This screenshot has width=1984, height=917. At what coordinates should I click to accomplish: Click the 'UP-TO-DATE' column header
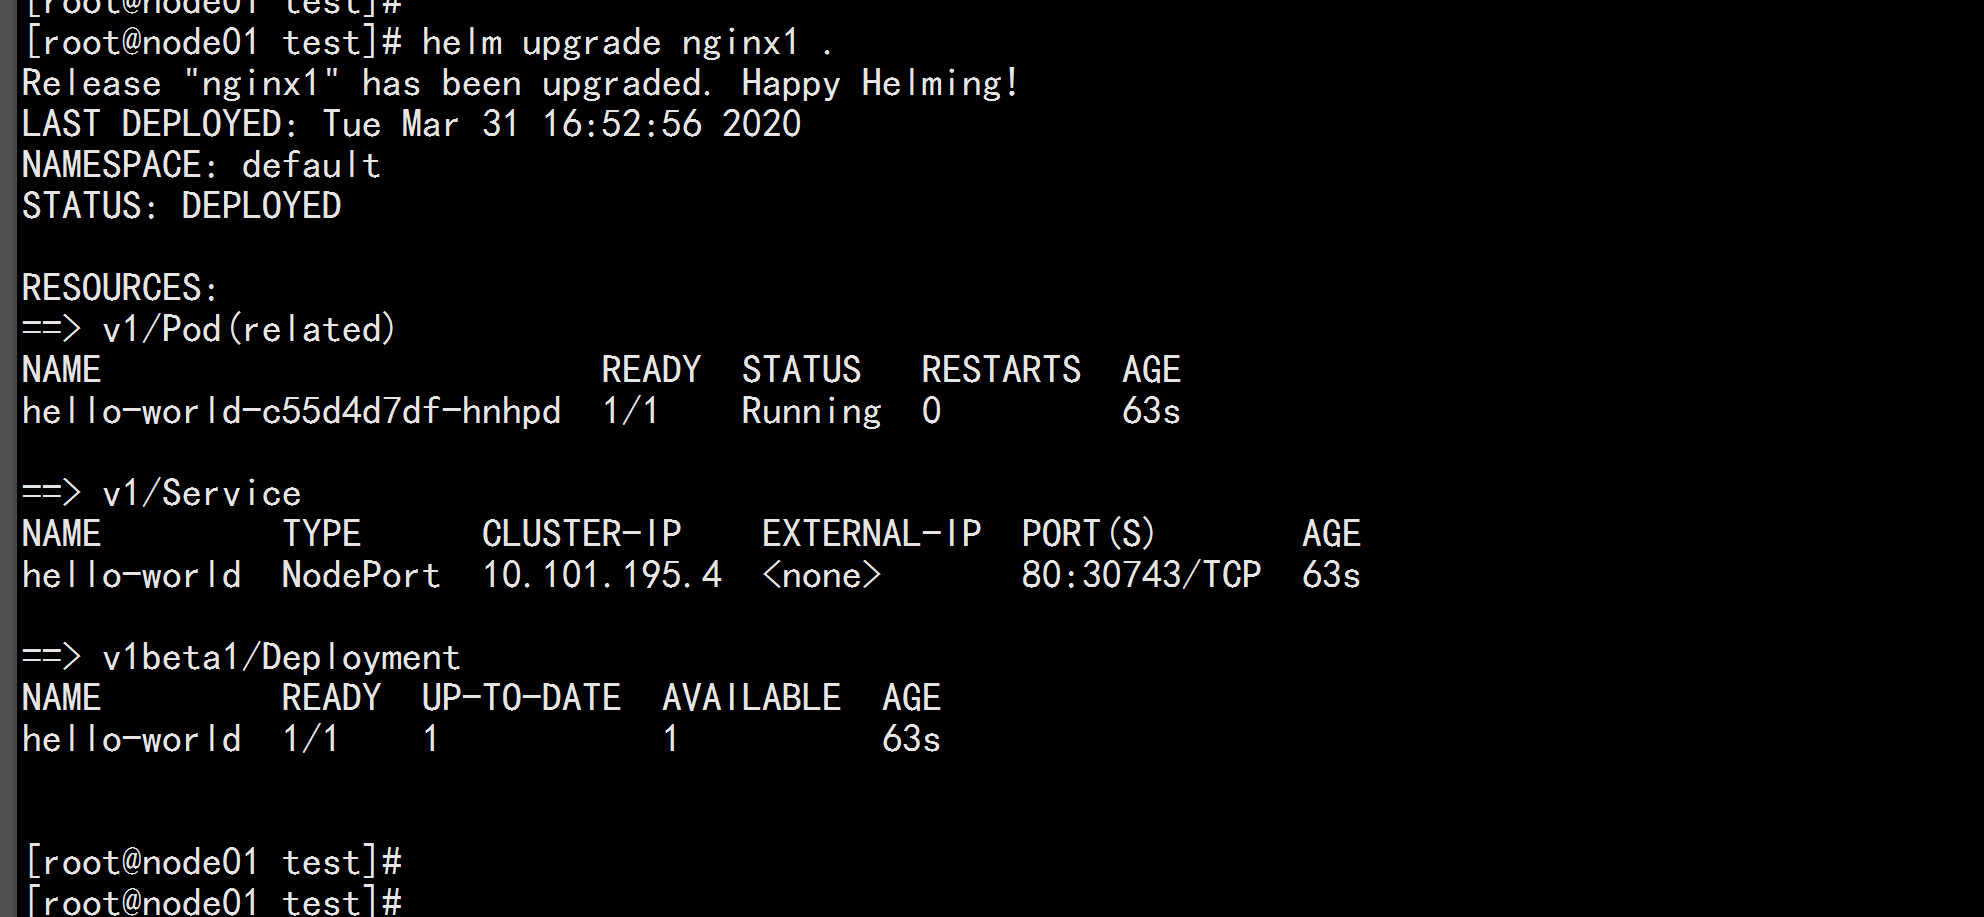pos(521,698)
